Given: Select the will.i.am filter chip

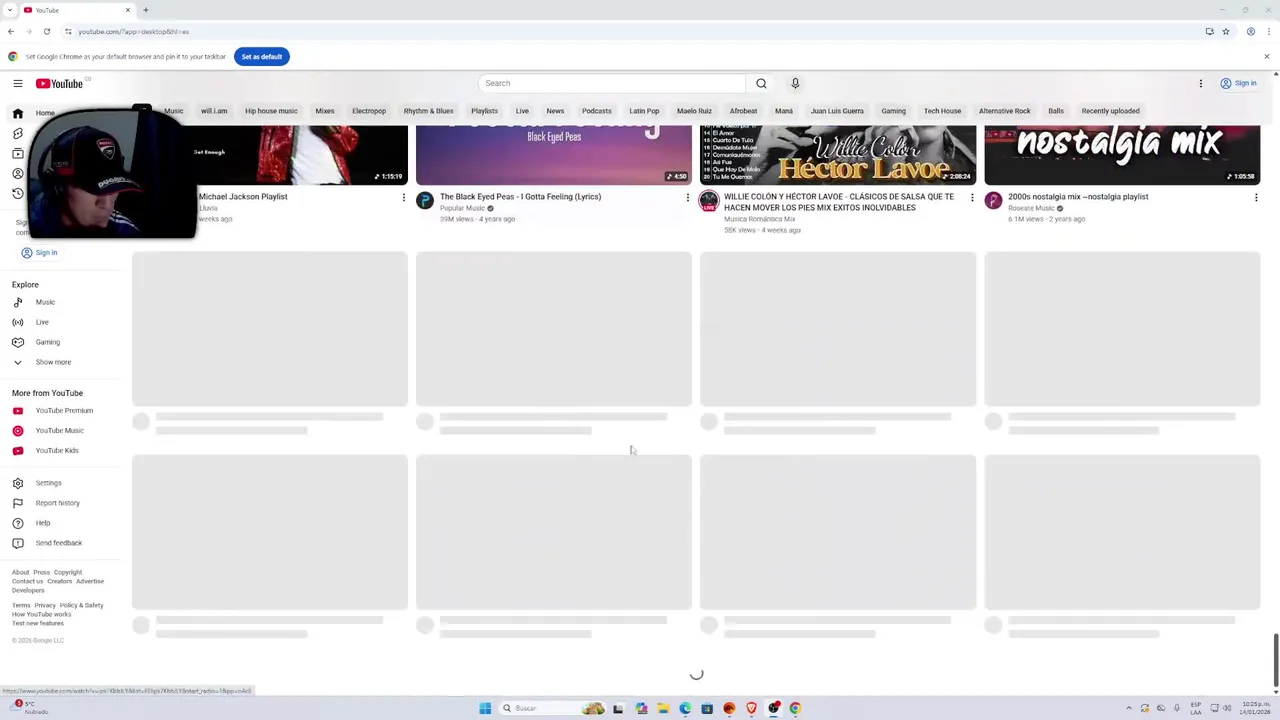Looking at the screenshot, I should [214, 111].
